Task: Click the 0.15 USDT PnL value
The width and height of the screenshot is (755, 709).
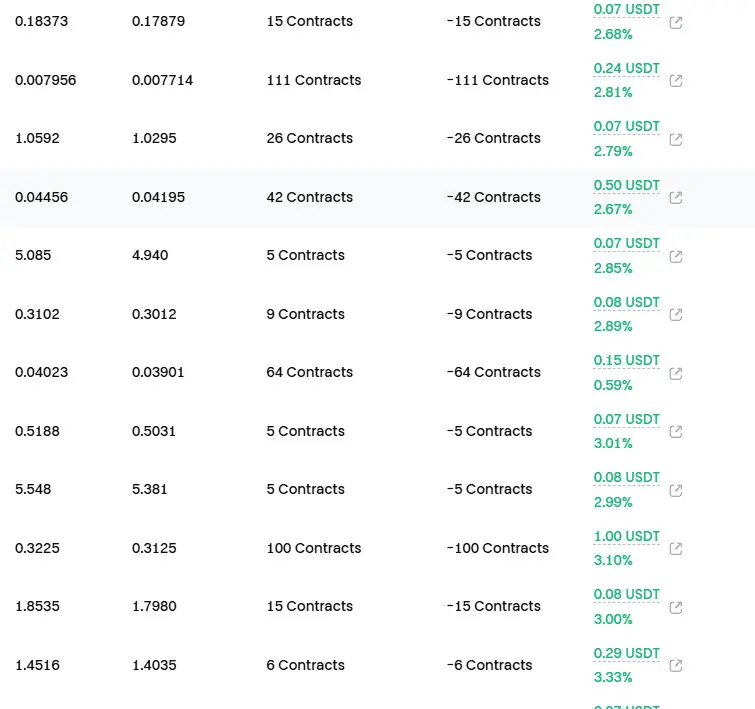Action: click(626, 360)
